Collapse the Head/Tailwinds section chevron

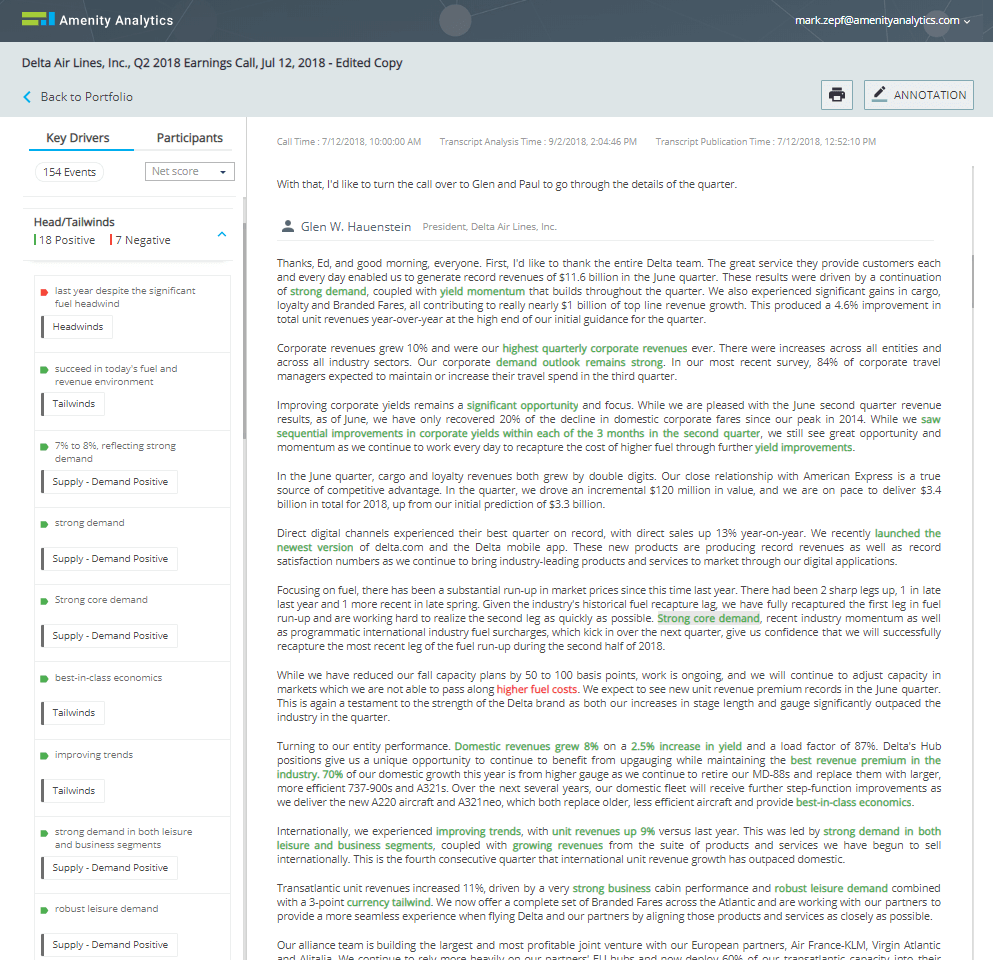point(222,234)
